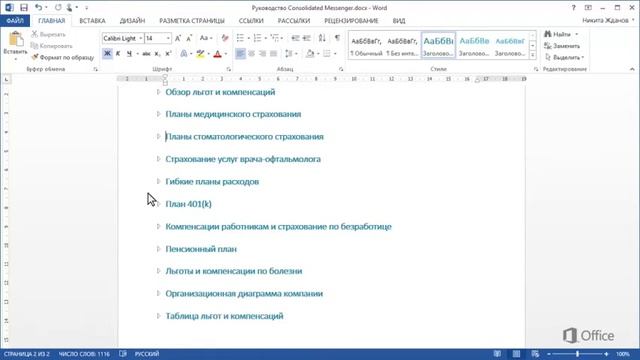The width and height of the screenshot is (640, 360).
Task: Switch to the ДИЗАЙН tab
Action: 132,20
